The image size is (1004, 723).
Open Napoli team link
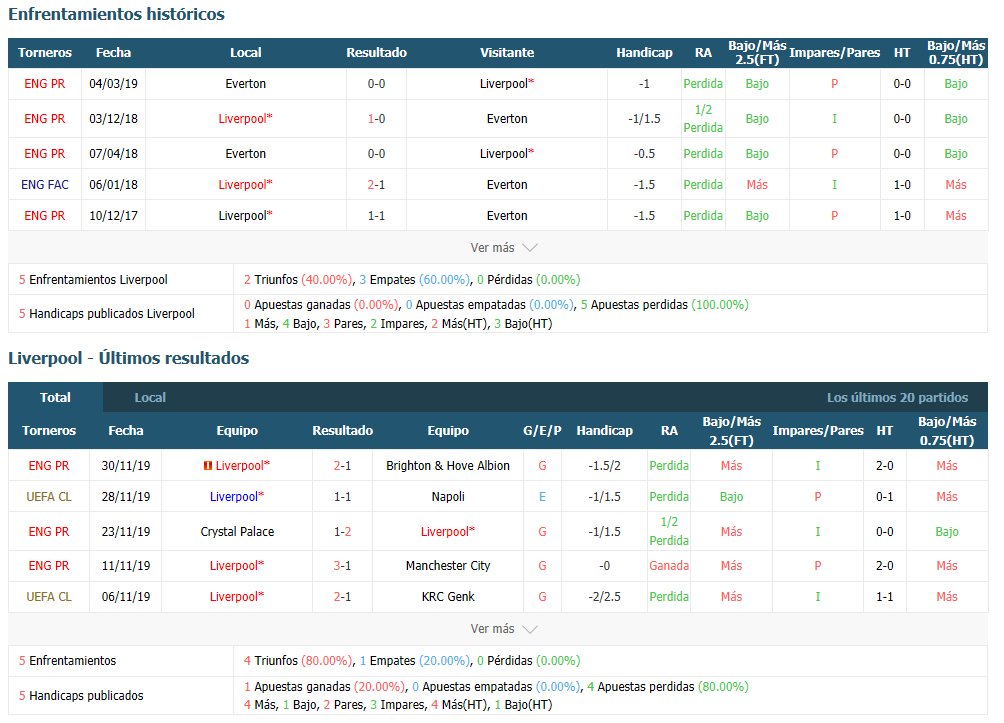[448, 497]
